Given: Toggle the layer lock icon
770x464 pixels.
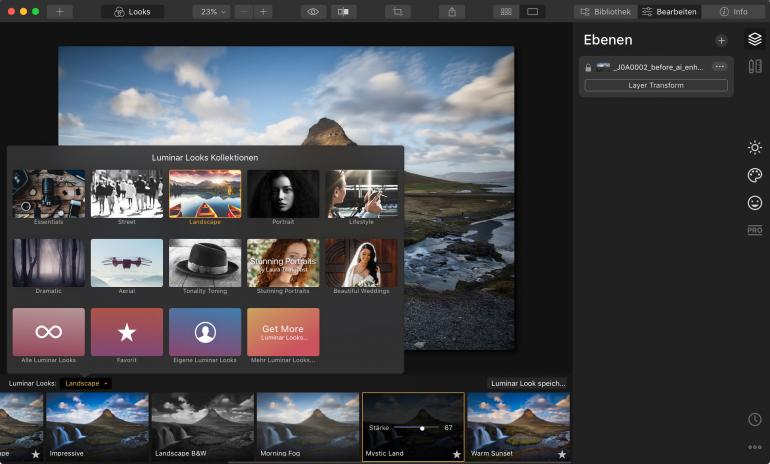Looking at the screenshot, I should pyautogui.click(x=588, y=68).
